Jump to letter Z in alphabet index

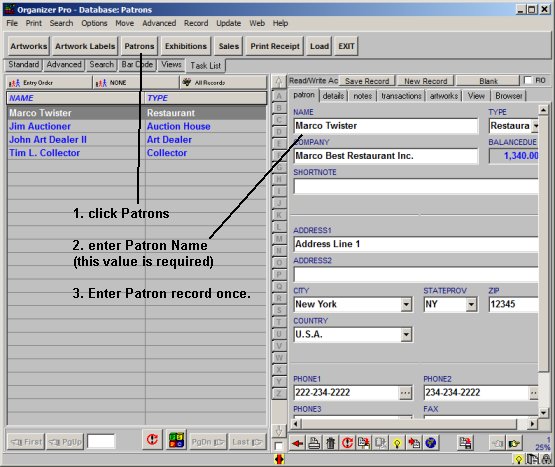coord(279,393)
